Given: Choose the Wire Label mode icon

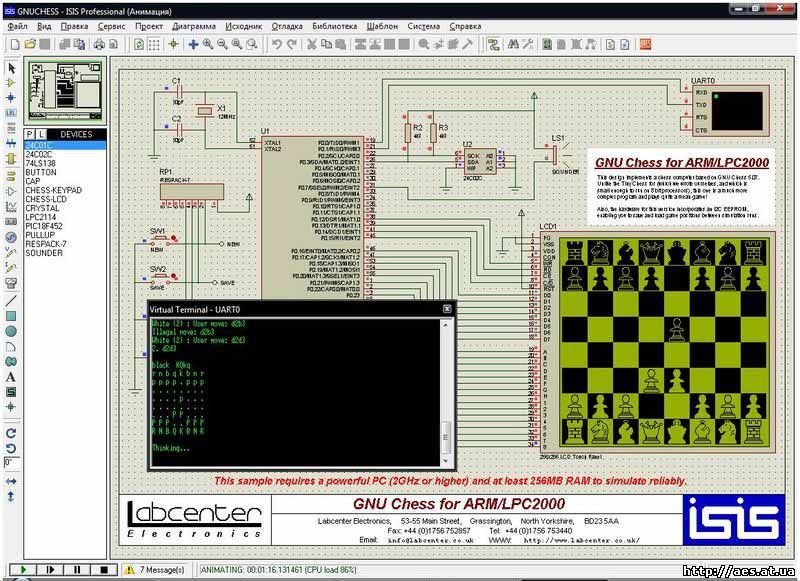Looking at the screenshot, I should tap(11, 113).
